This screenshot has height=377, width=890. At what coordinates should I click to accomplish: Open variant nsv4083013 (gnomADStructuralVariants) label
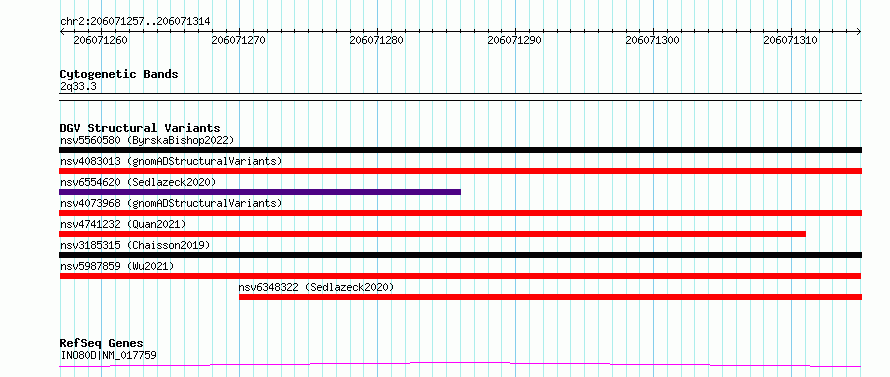(x=171, y=161)
